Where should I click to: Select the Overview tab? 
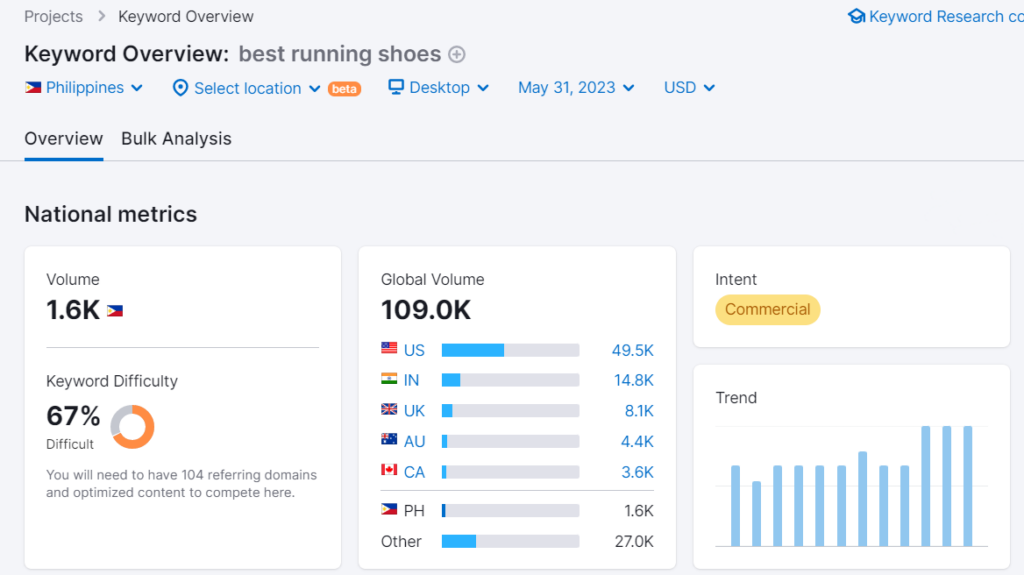(63, 139)
